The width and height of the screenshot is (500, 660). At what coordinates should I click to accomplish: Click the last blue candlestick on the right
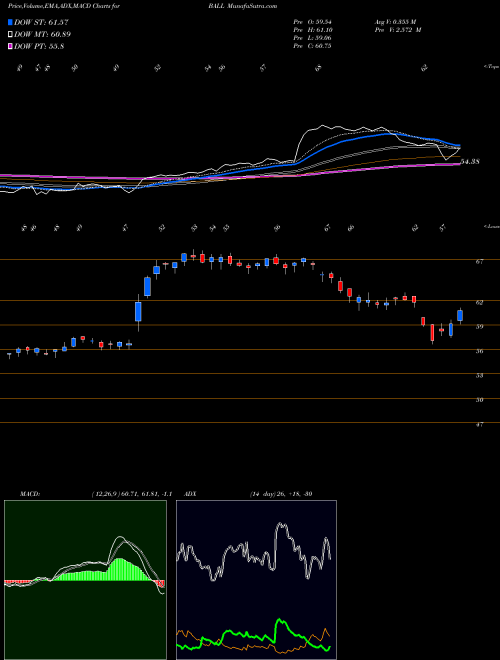(460, 316)
